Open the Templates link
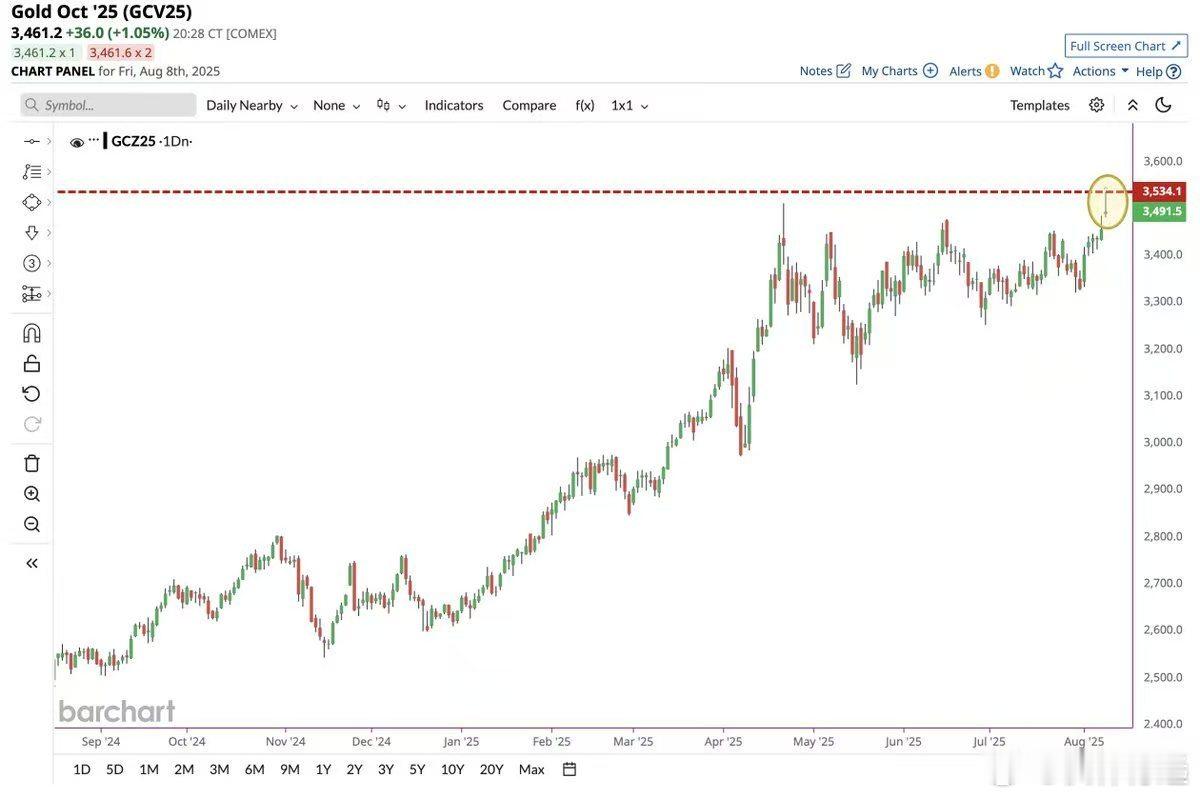The image size is (1200, 798). coord(1040,105)
